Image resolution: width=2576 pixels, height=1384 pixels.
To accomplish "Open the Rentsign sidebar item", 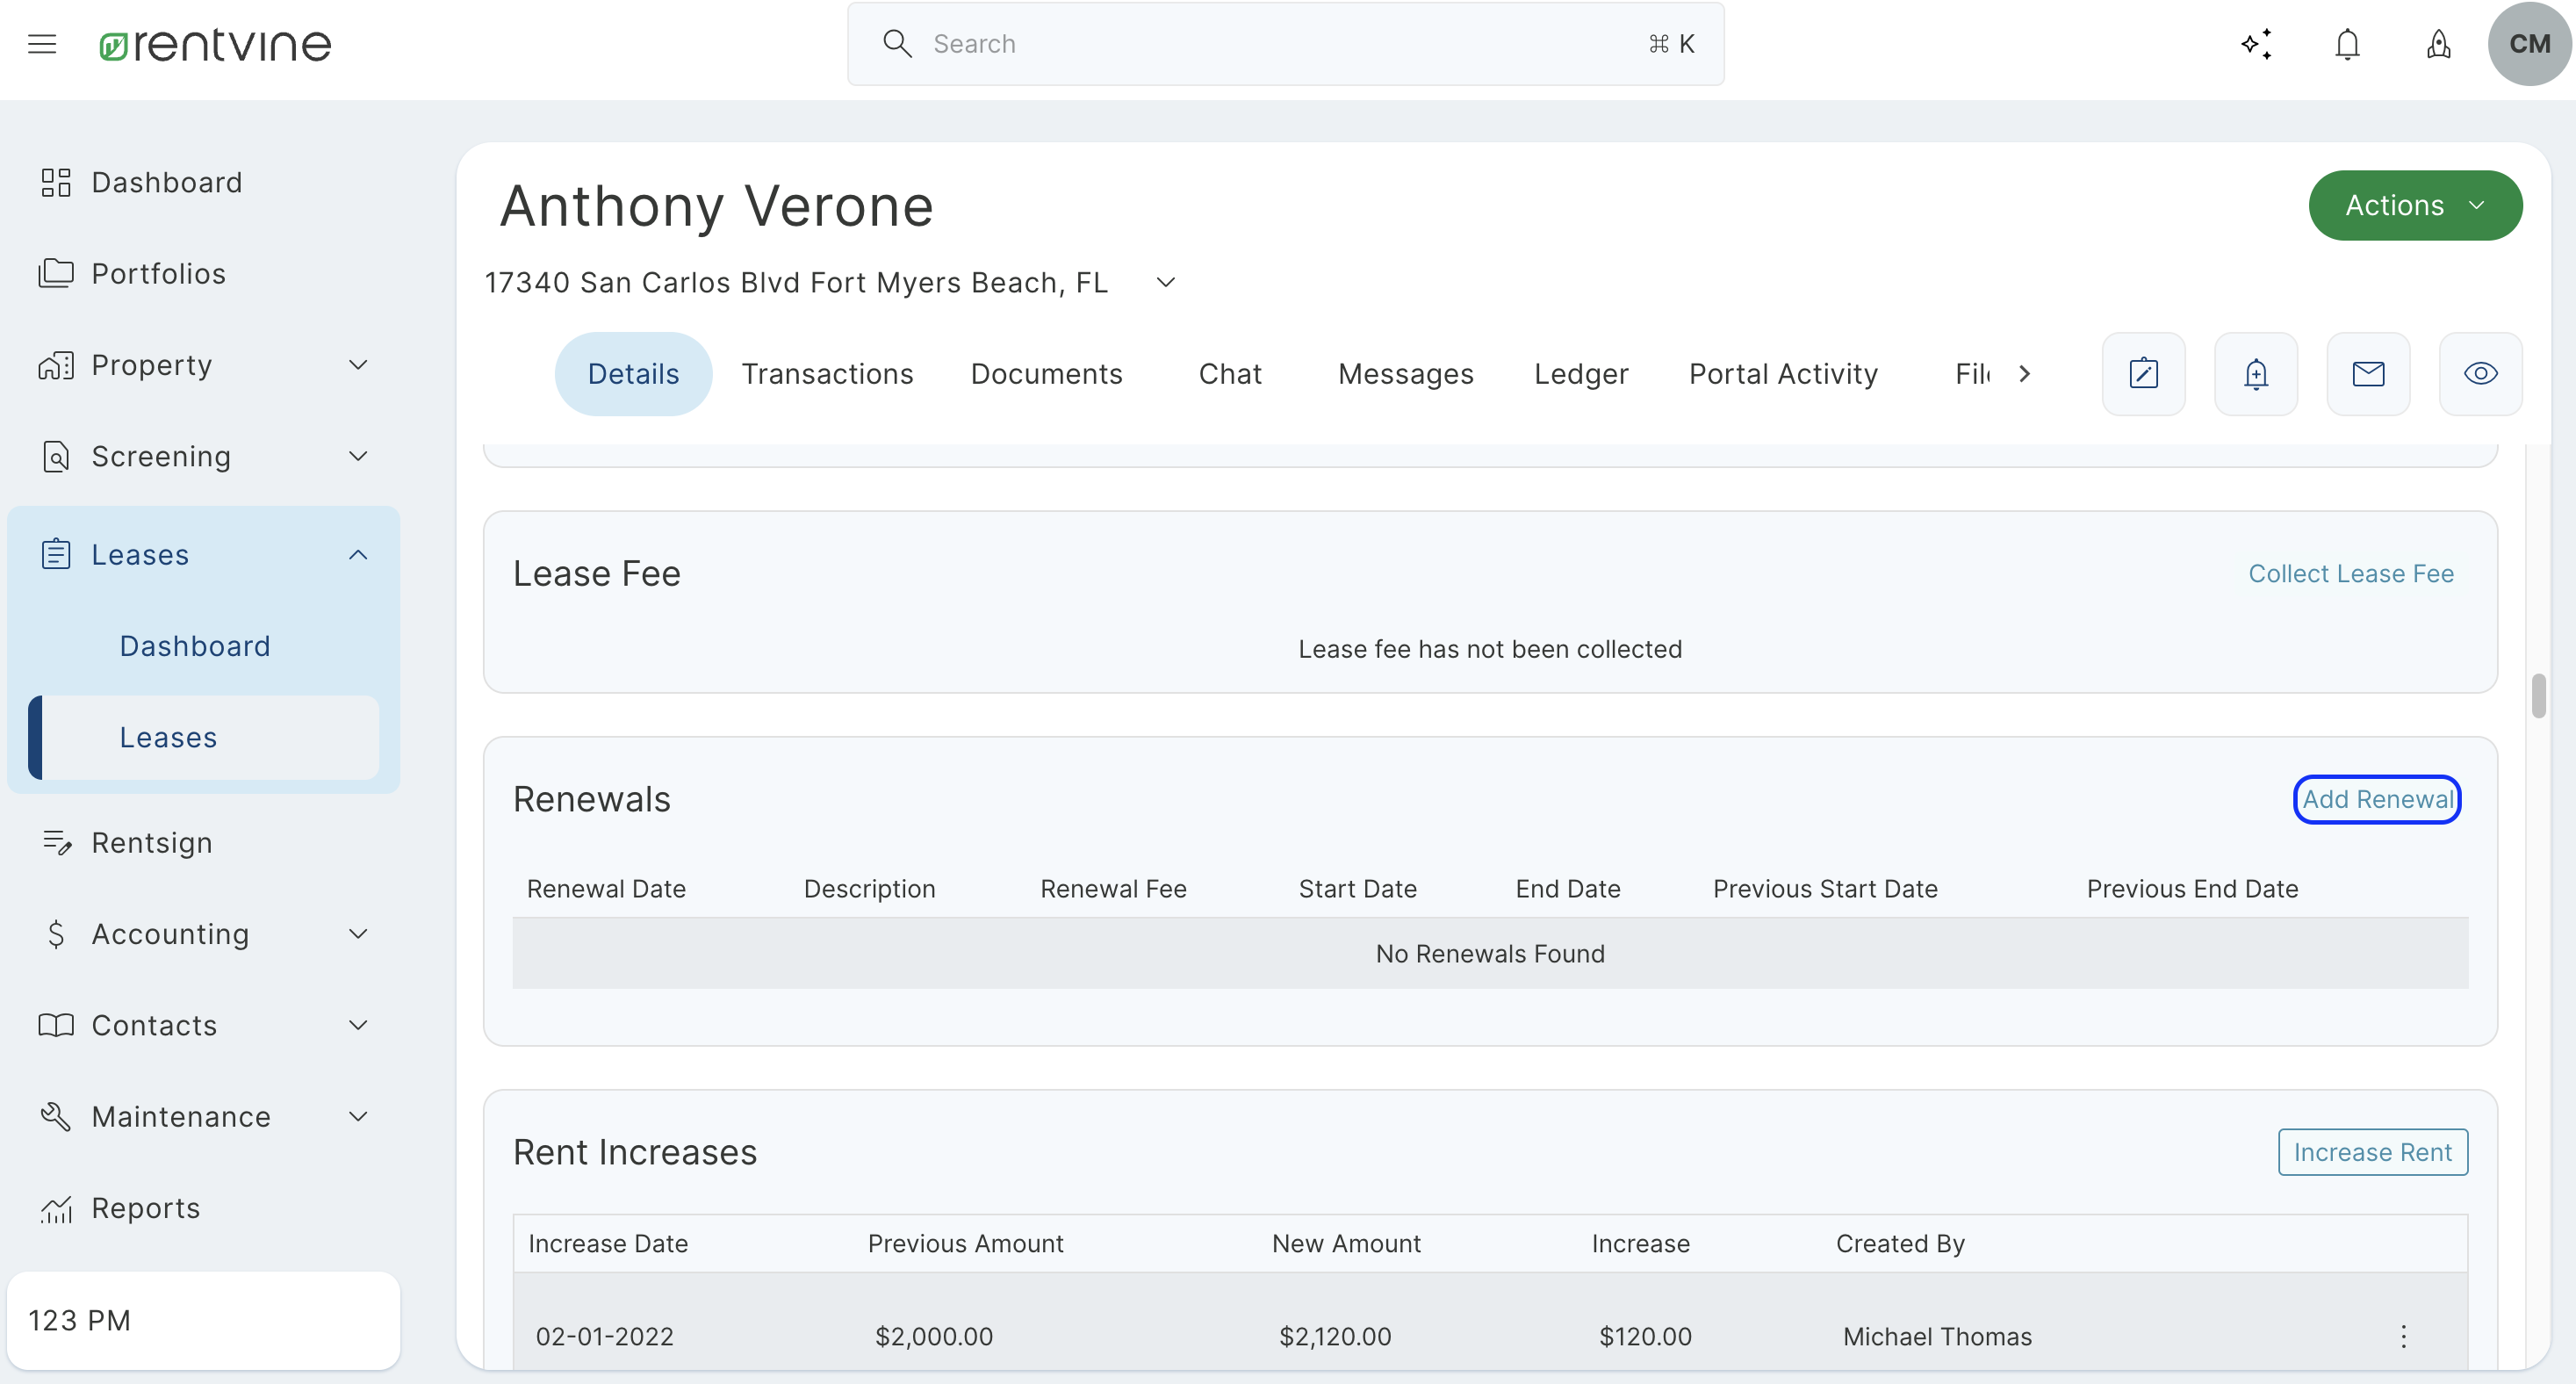I will pos(152,842).
